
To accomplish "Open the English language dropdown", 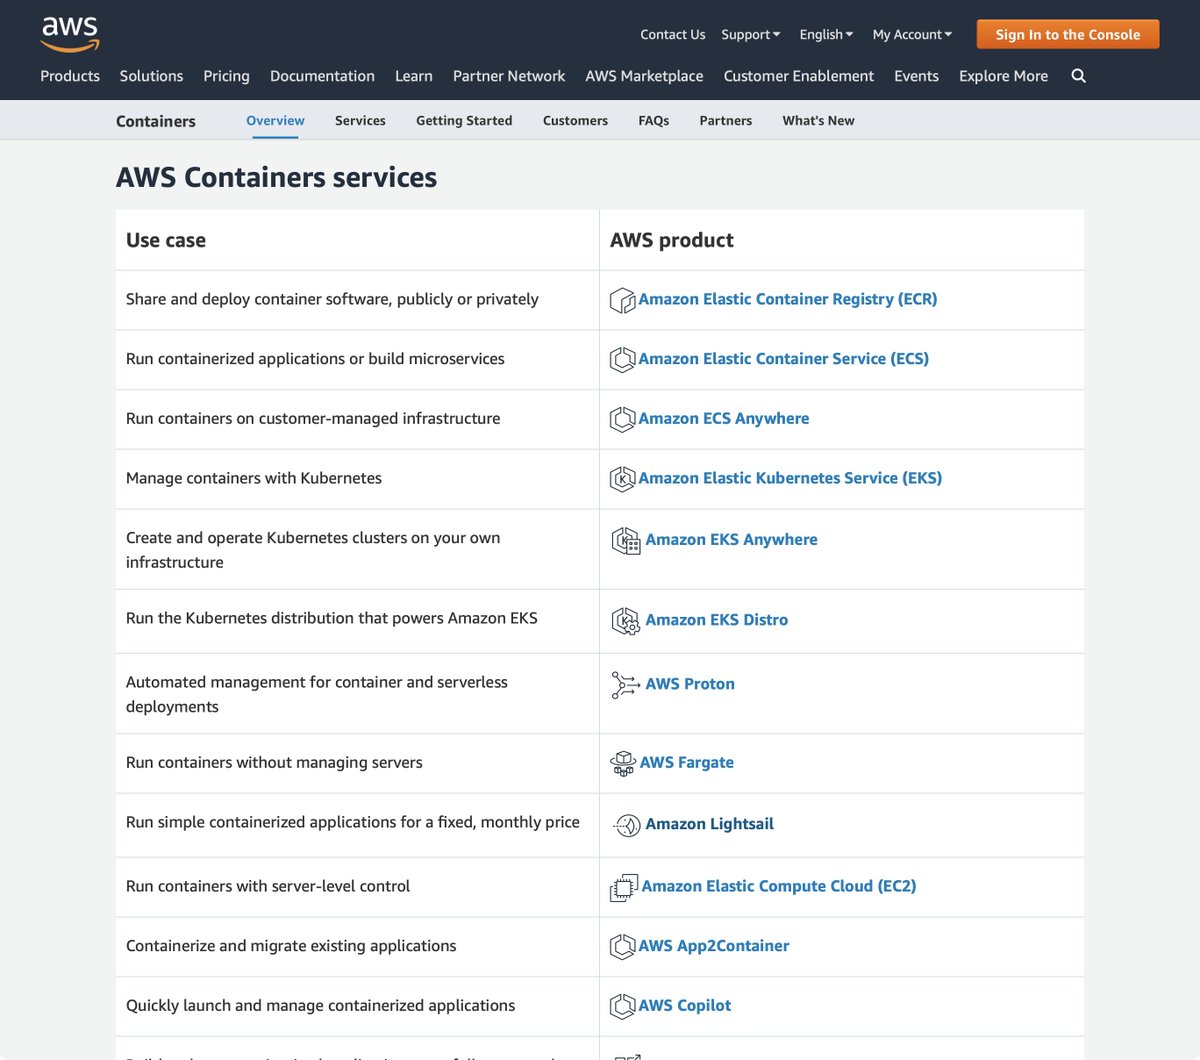I will pos(826,34).
